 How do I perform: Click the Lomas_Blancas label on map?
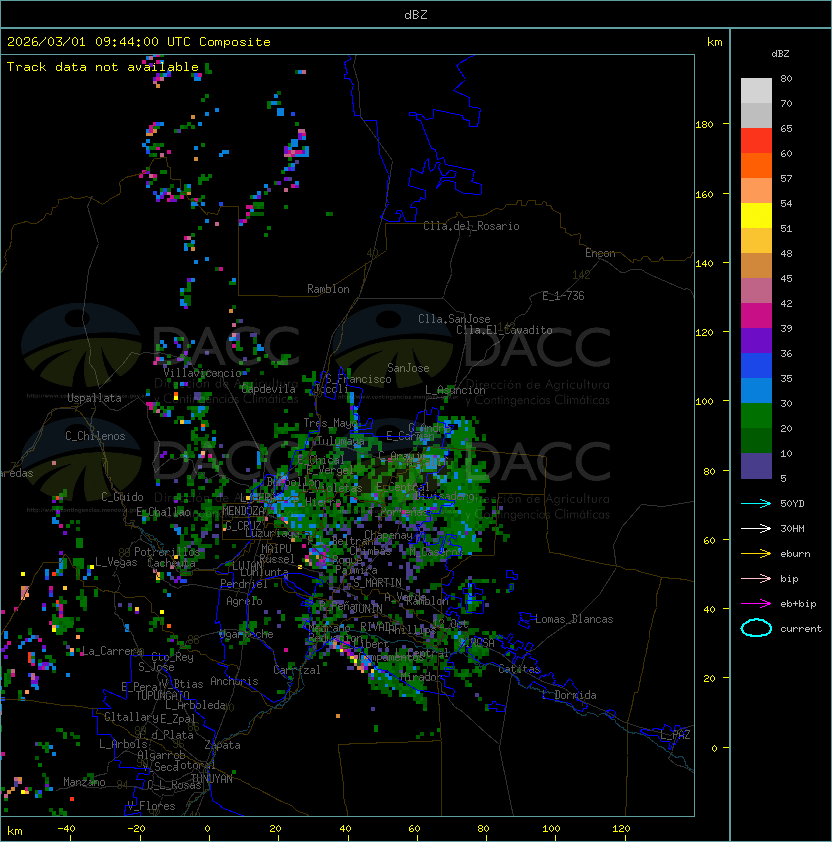(574, 619)
